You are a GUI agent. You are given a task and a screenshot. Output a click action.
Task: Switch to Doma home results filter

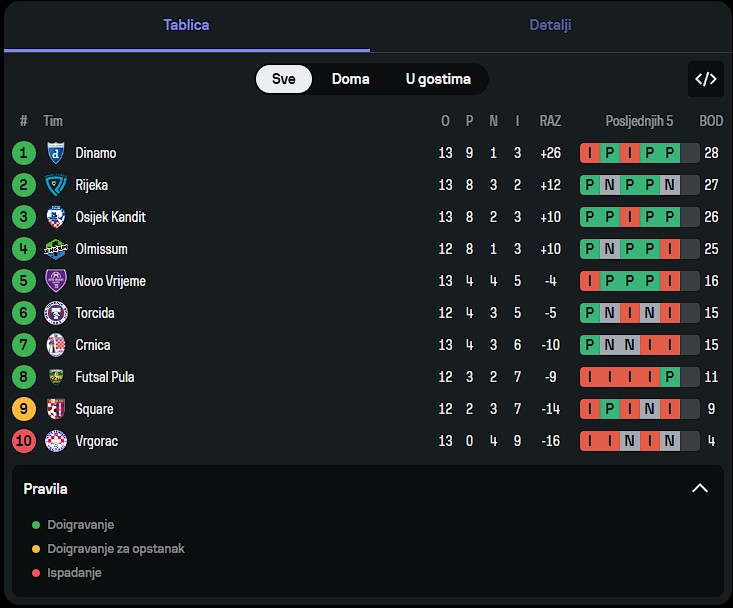pos(351,79)
